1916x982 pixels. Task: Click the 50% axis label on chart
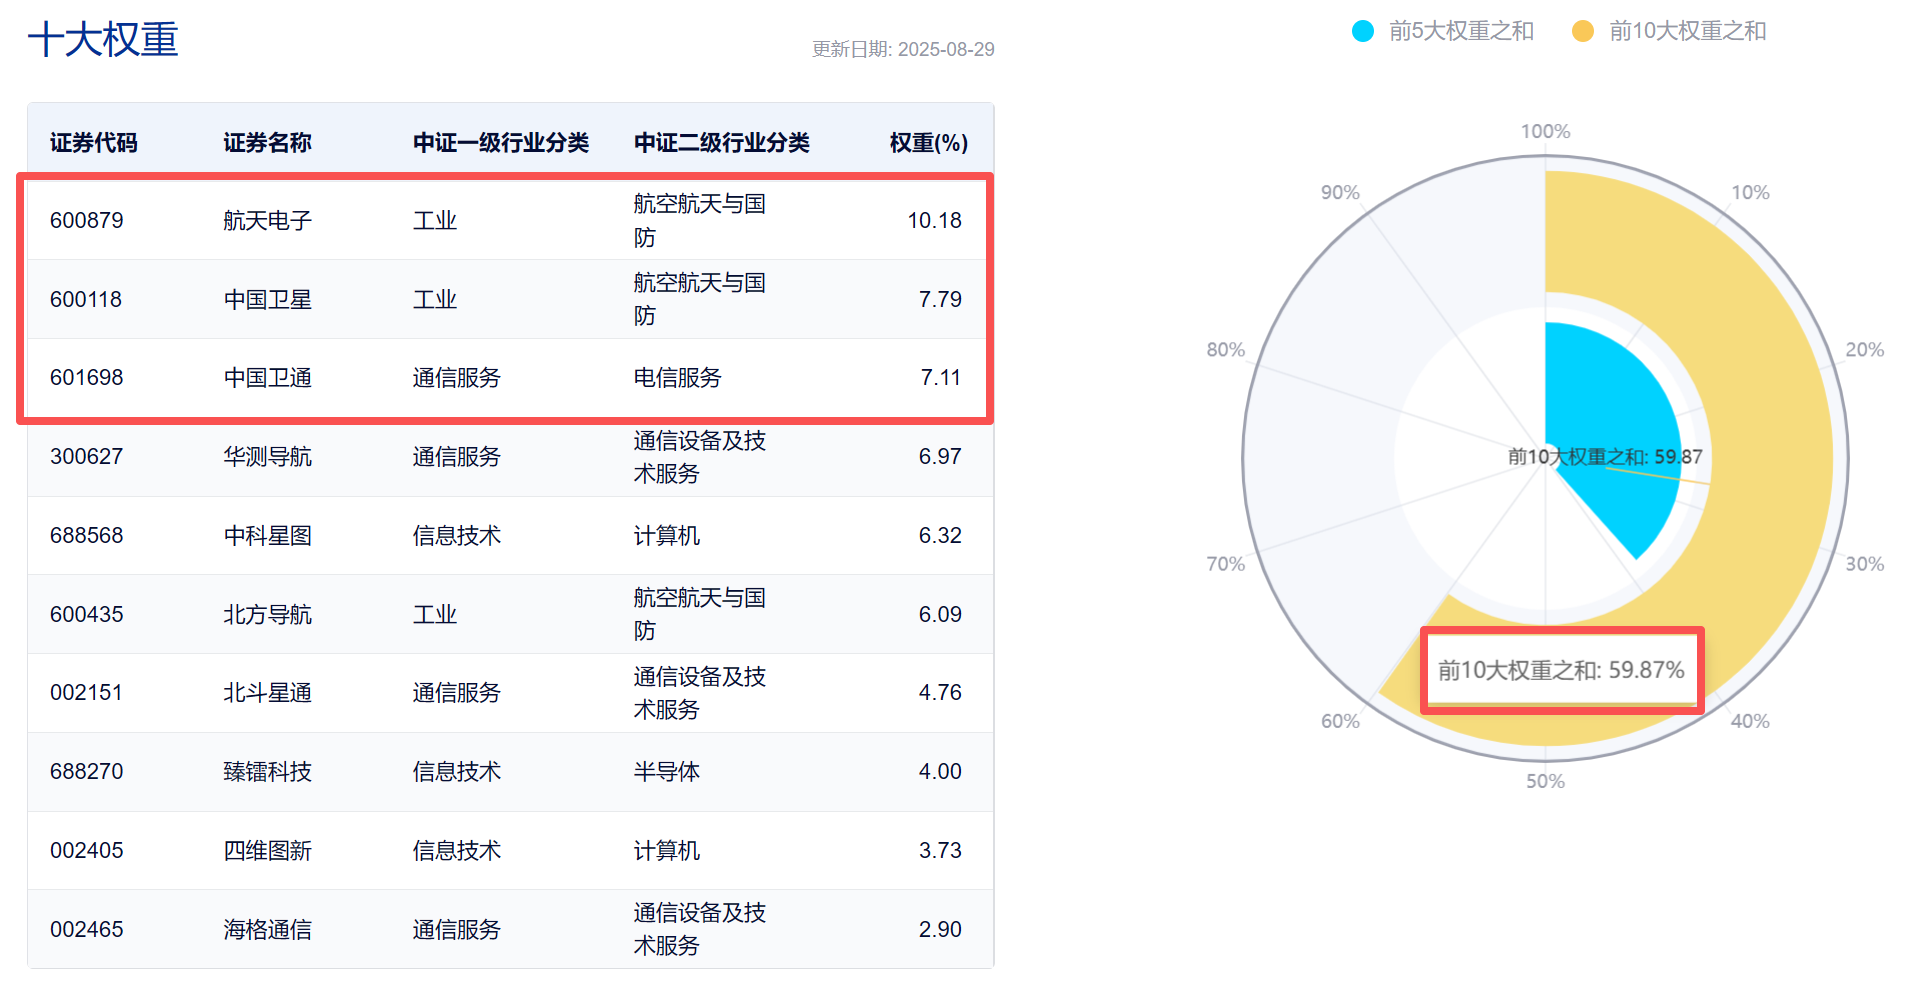pyautogui.click(x=1545, y=781)
